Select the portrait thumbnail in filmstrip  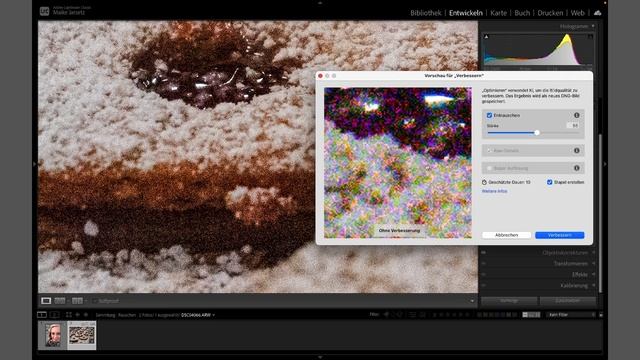[53, 336]
